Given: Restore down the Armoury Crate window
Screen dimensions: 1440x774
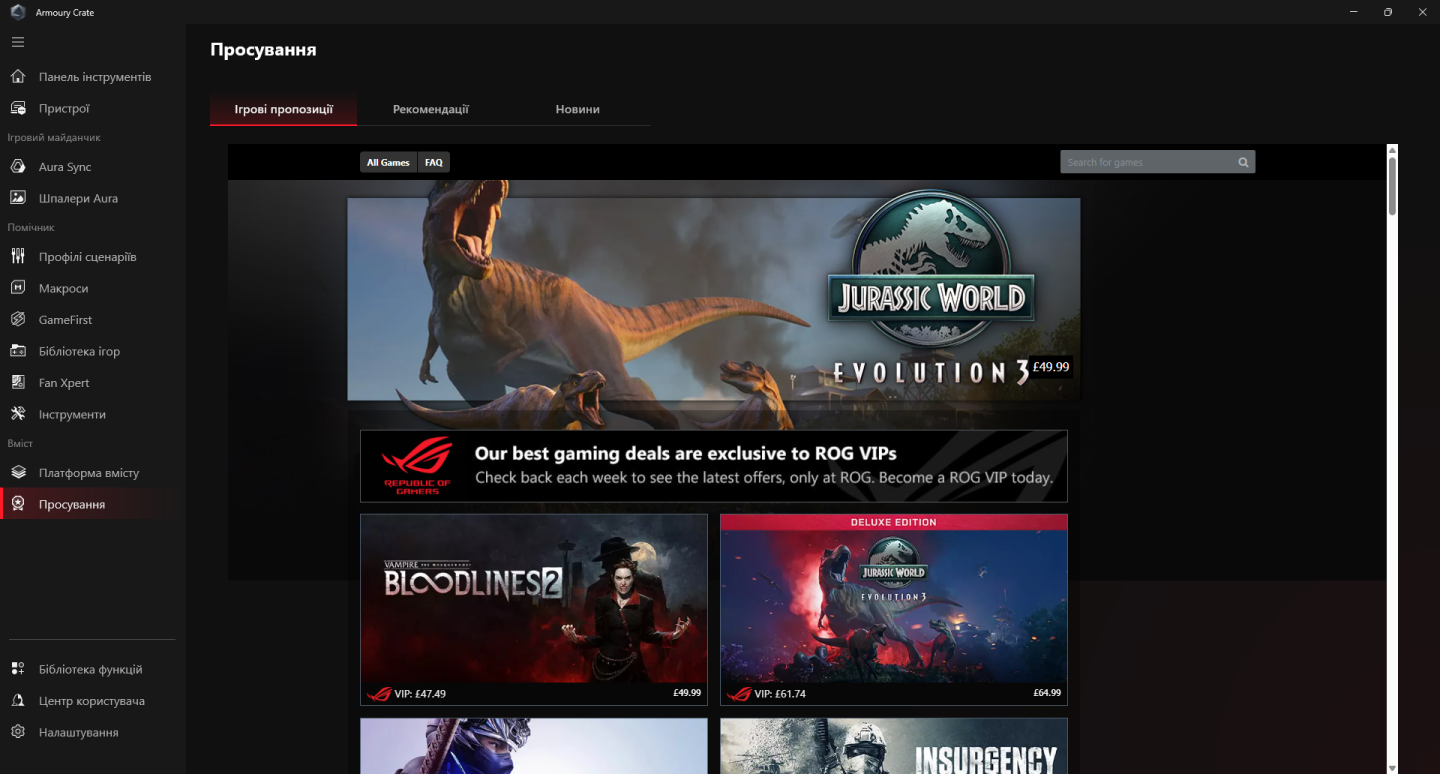Looking at the screenshot, I should pyautogui.click(x=1388, y=12).
